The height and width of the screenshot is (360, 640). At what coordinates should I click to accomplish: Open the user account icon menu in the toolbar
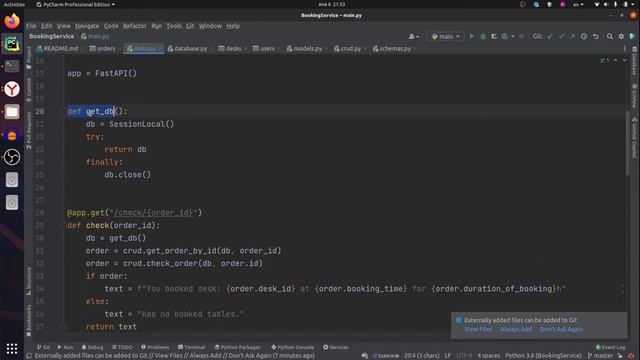(413, 36)
